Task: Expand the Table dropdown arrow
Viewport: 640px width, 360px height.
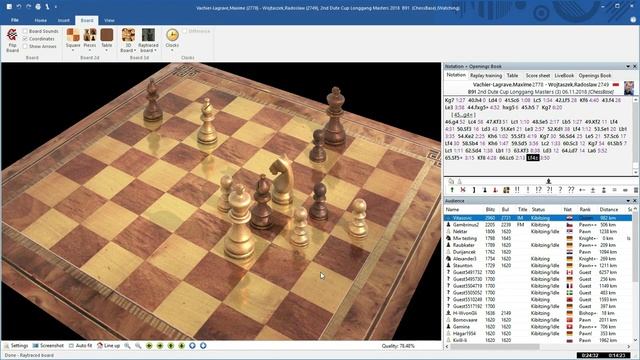Action: pyautogui.click(x=107, y=50)
